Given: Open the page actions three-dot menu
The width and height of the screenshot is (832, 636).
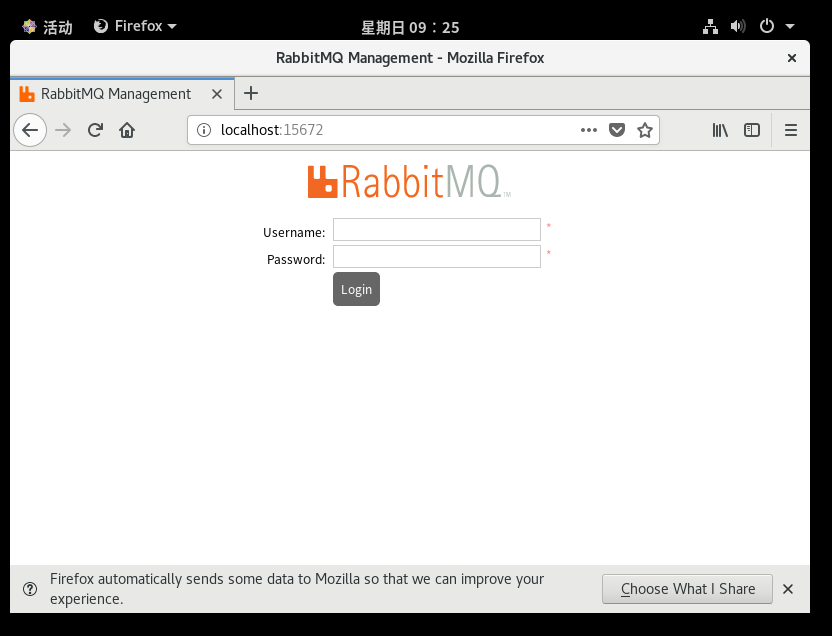Looking at the screenshot, I should tap(588, 130).
